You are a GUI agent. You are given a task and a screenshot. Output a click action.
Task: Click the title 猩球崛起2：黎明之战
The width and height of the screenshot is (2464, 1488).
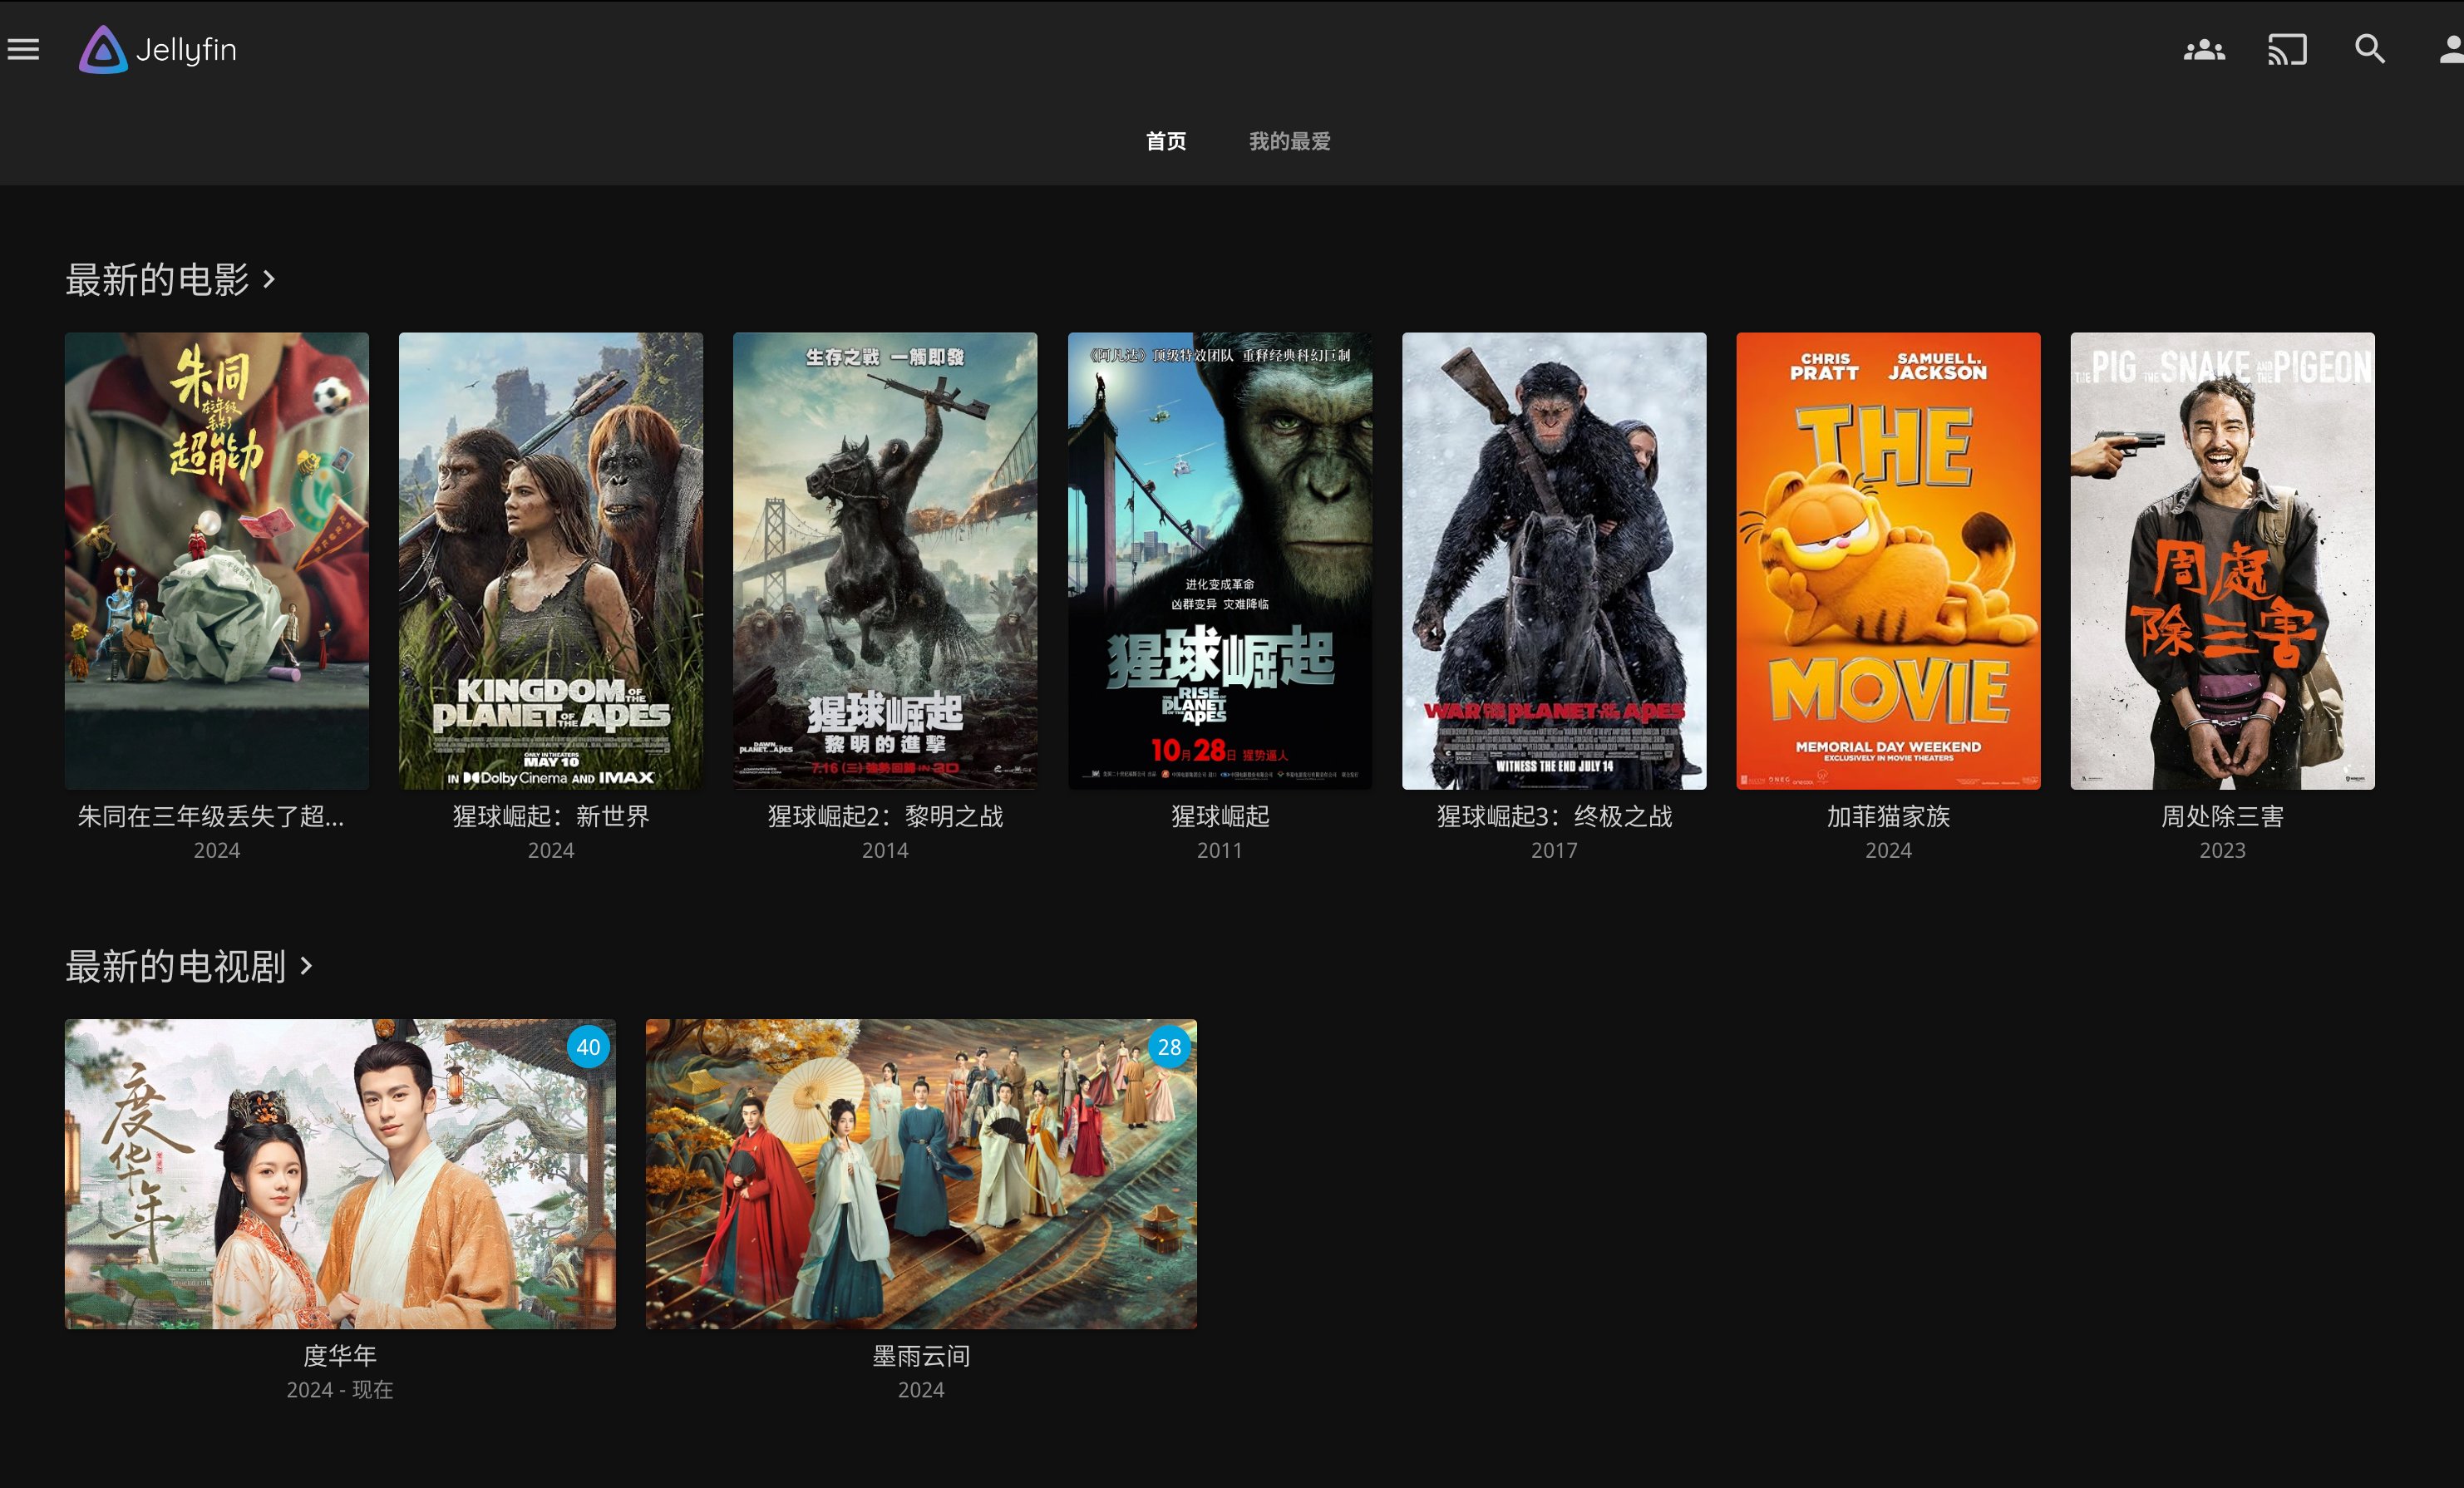[x=885, y=816]
